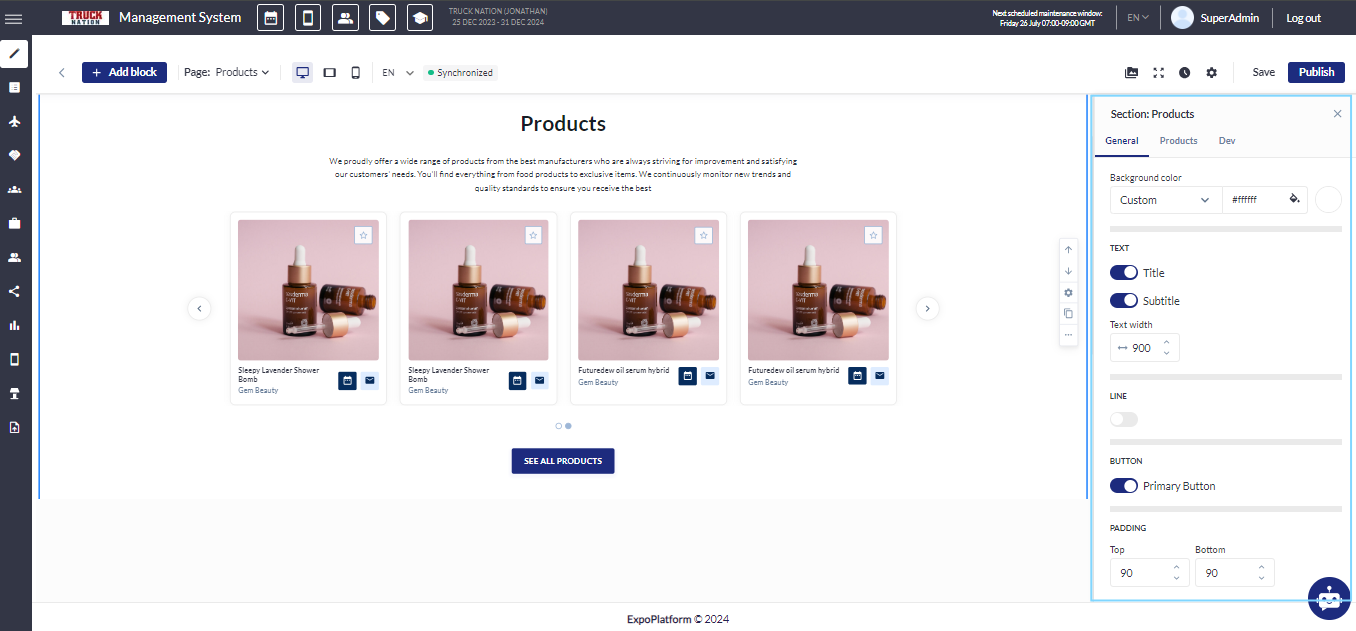The image size is (1356, 631).
Task: Select the first carousel pagination dot
Action: click(x=558, y=426)
